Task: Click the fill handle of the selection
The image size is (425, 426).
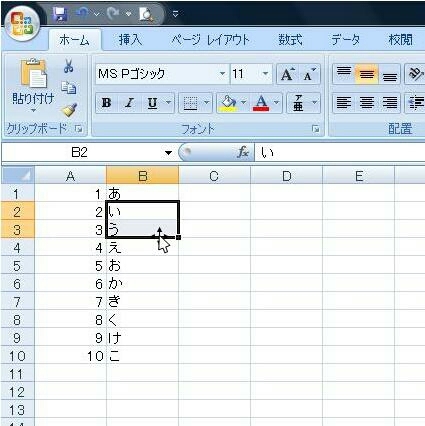Action: [179, 237]
